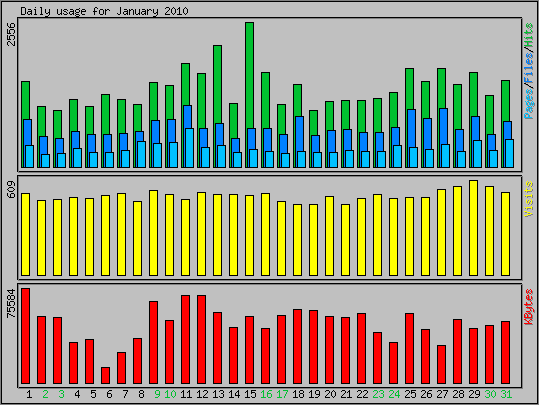Click day label 14 on the x-axis
The width and height of the screenshot is (539, 405).
tap(234, 394)
